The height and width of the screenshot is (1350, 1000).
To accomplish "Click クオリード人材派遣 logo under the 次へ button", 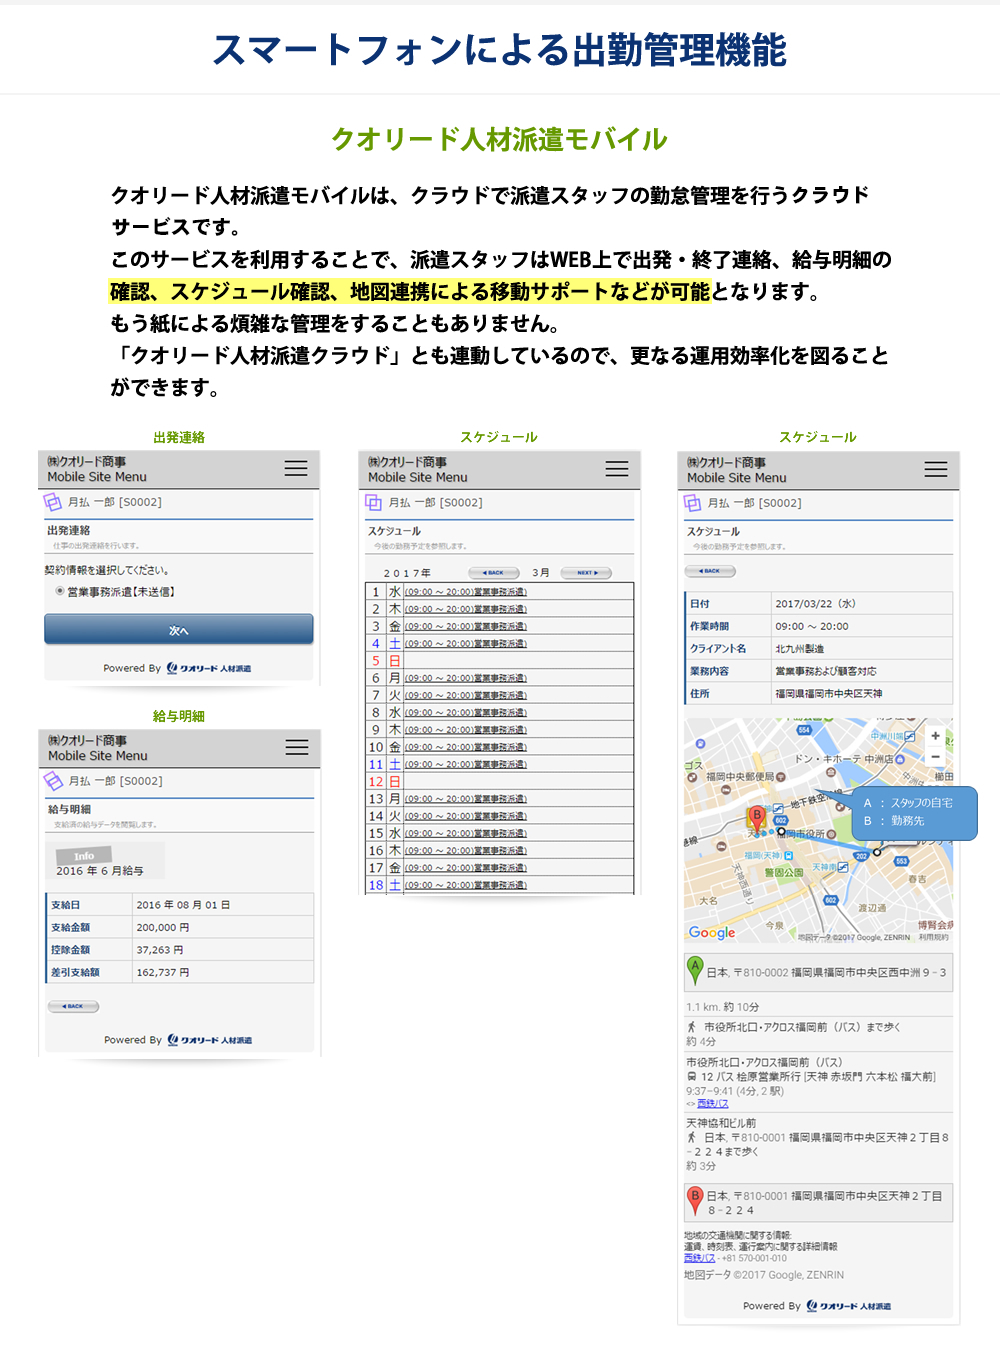I will [x=208, y=668].
